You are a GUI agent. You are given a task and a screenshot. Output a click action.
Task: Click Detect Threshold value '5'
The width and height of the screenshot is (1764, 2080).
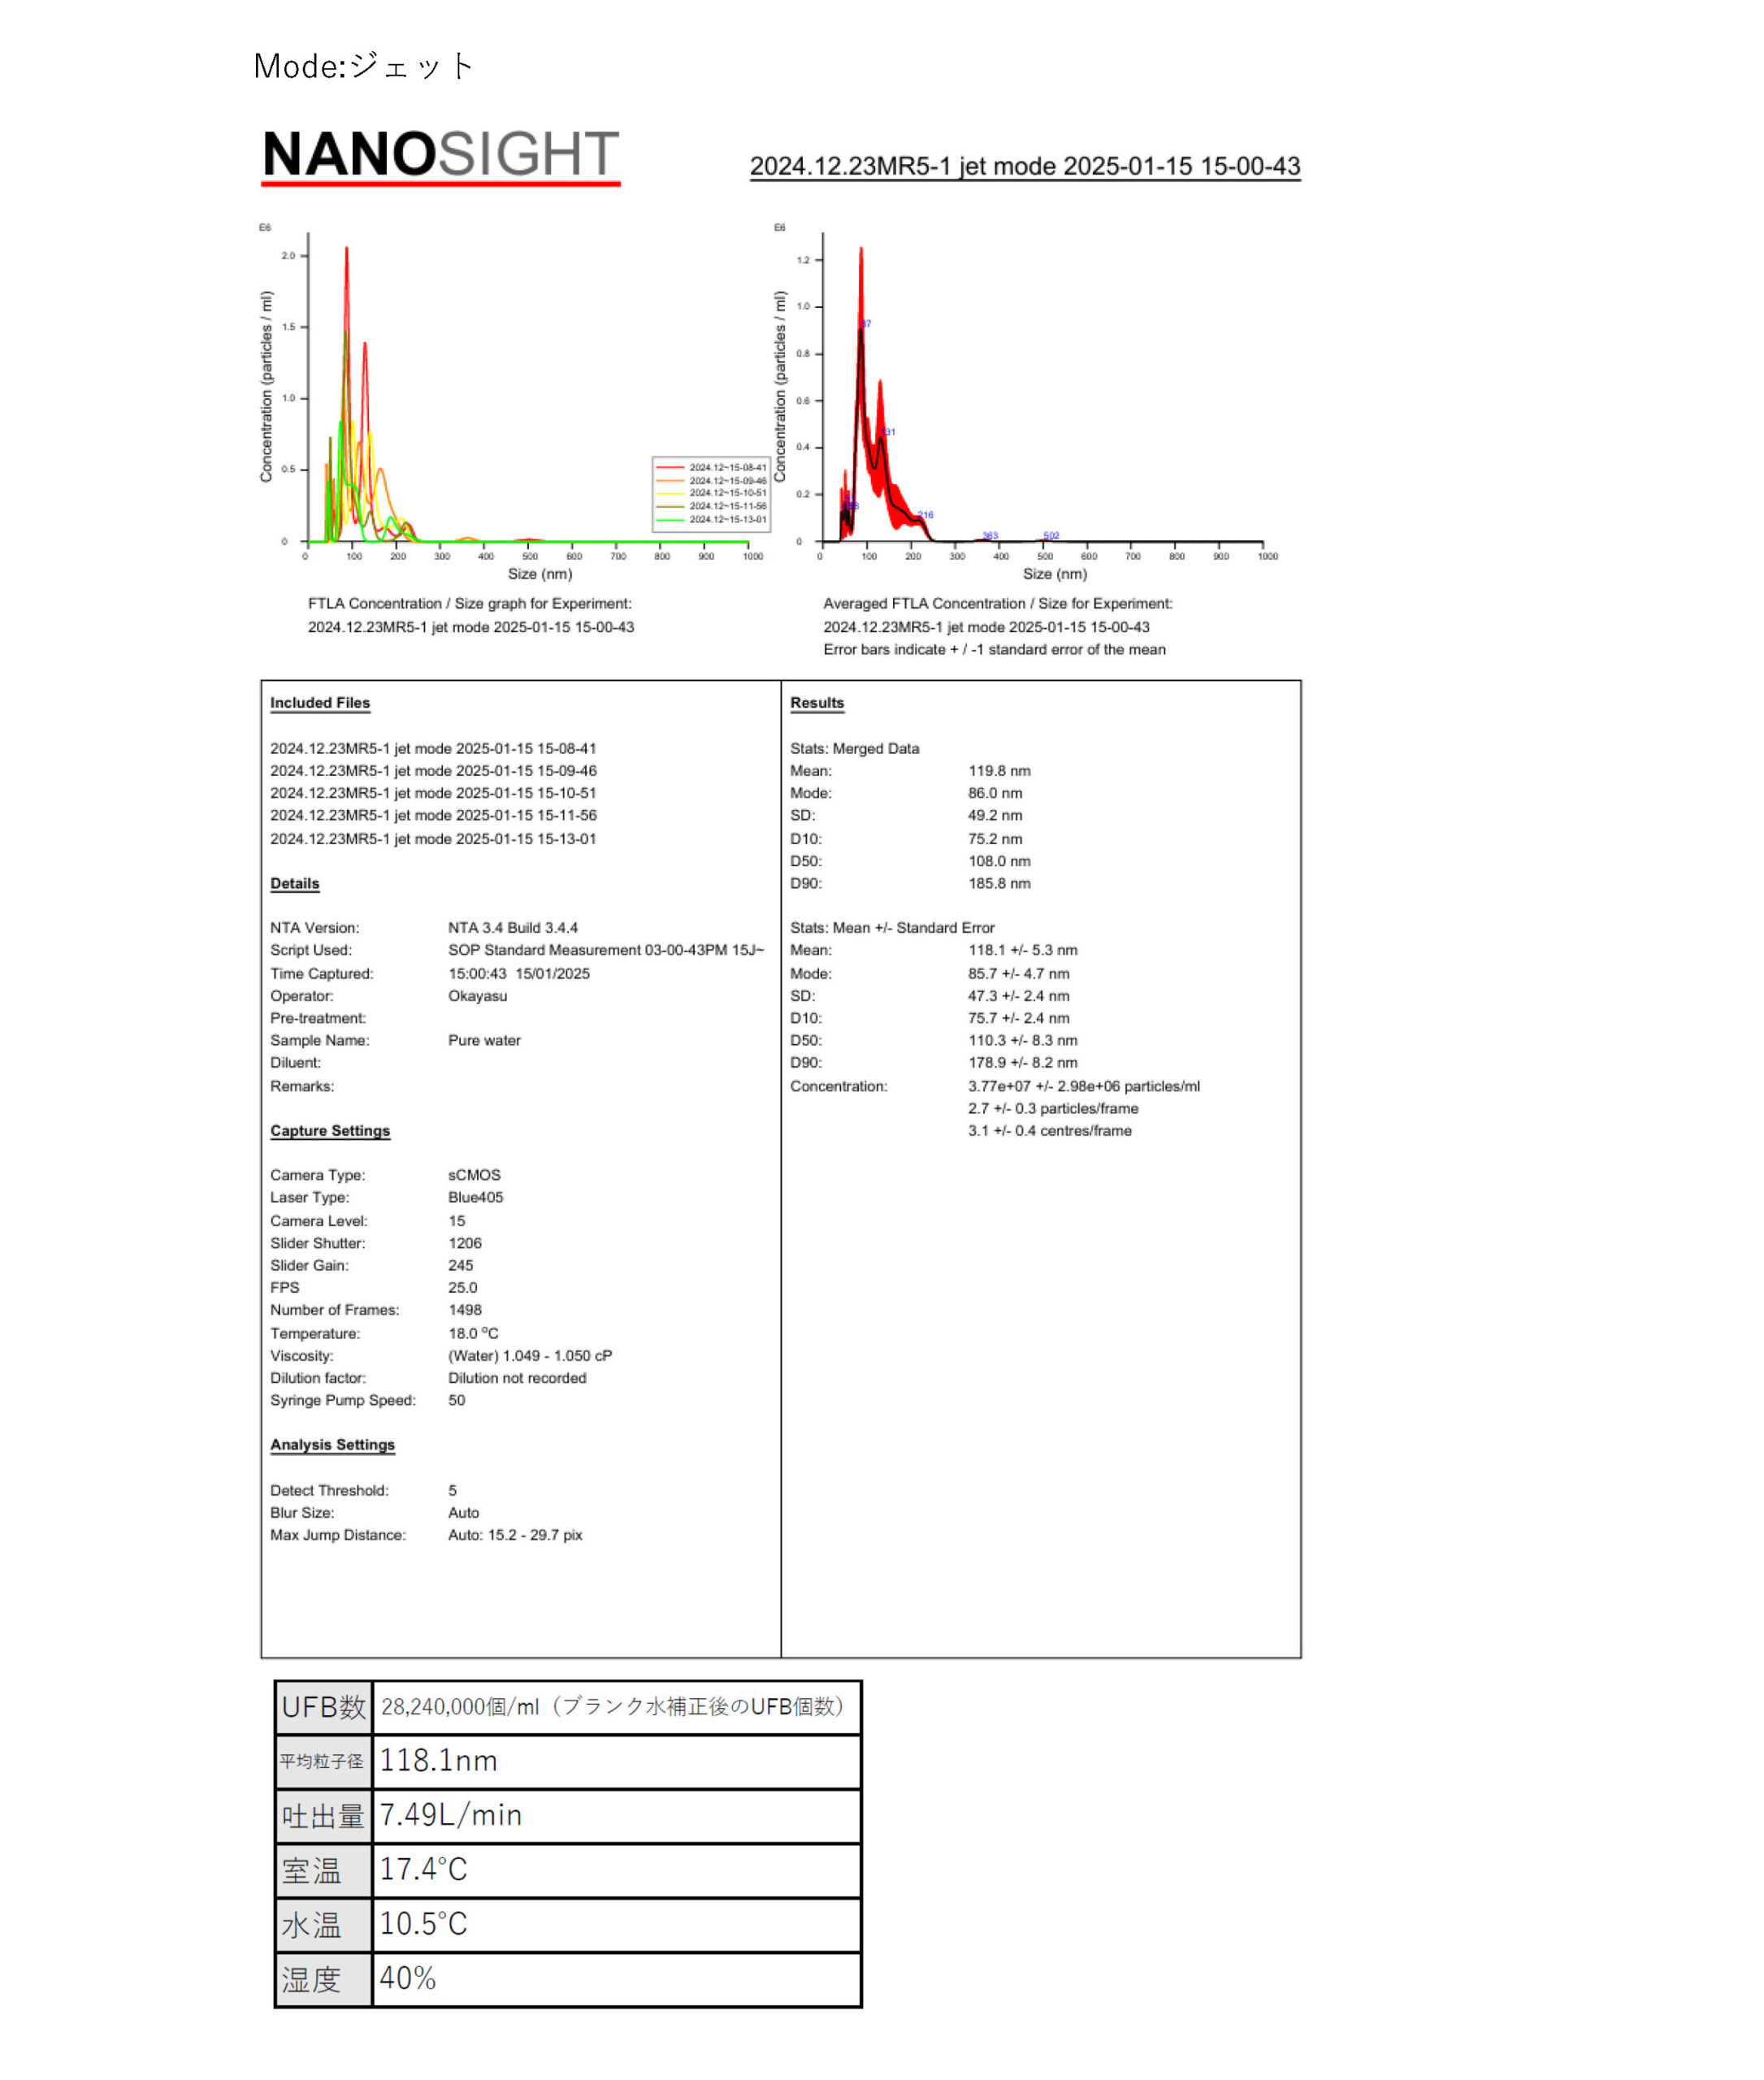452,1490
